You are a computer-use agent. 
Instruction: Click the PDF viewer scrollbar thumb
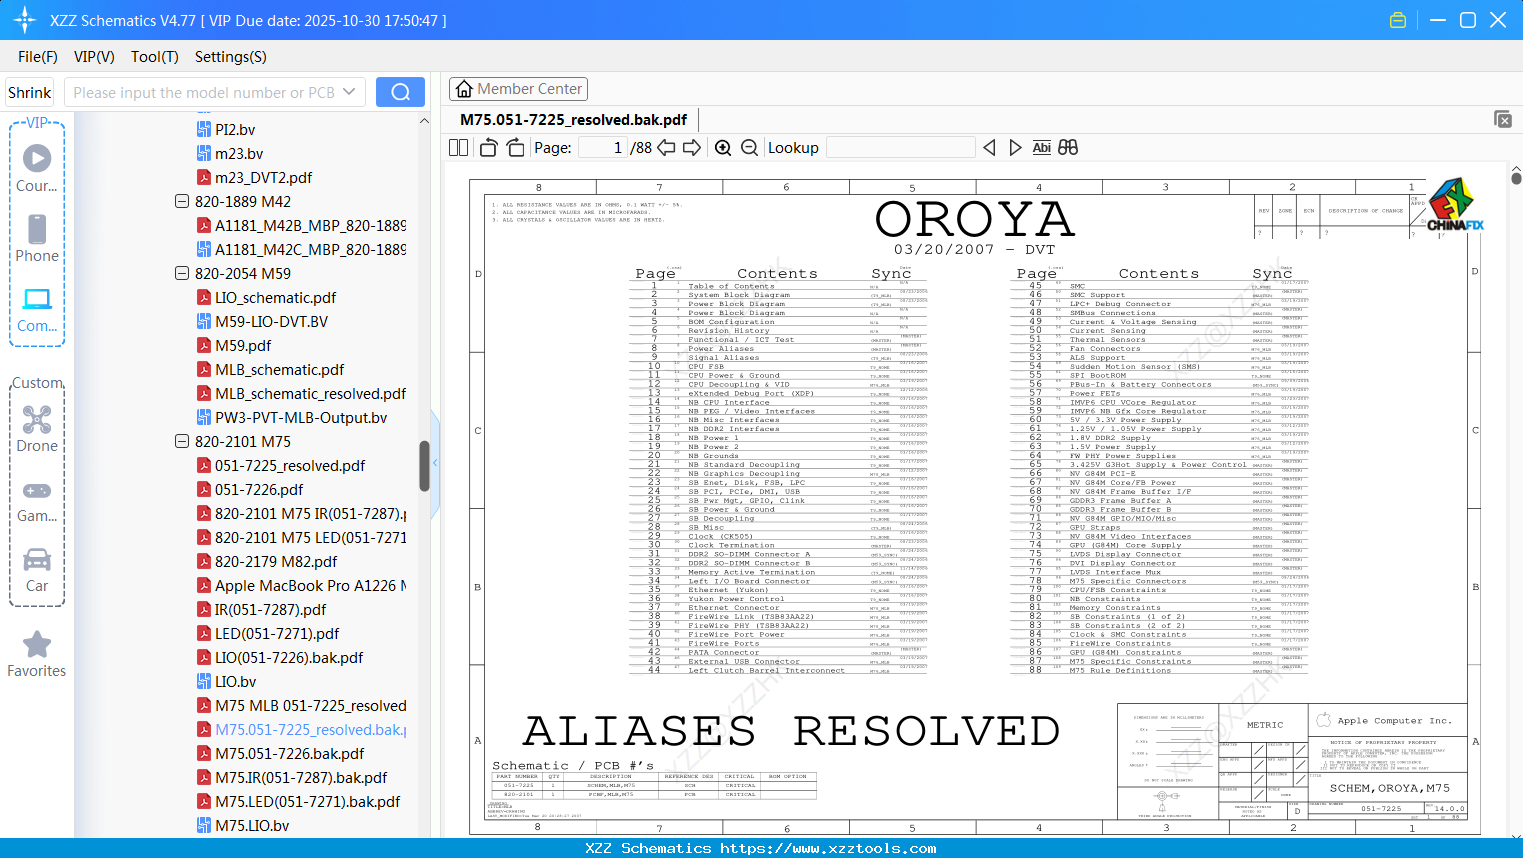pyautogui.click(x=1516, y=179)
